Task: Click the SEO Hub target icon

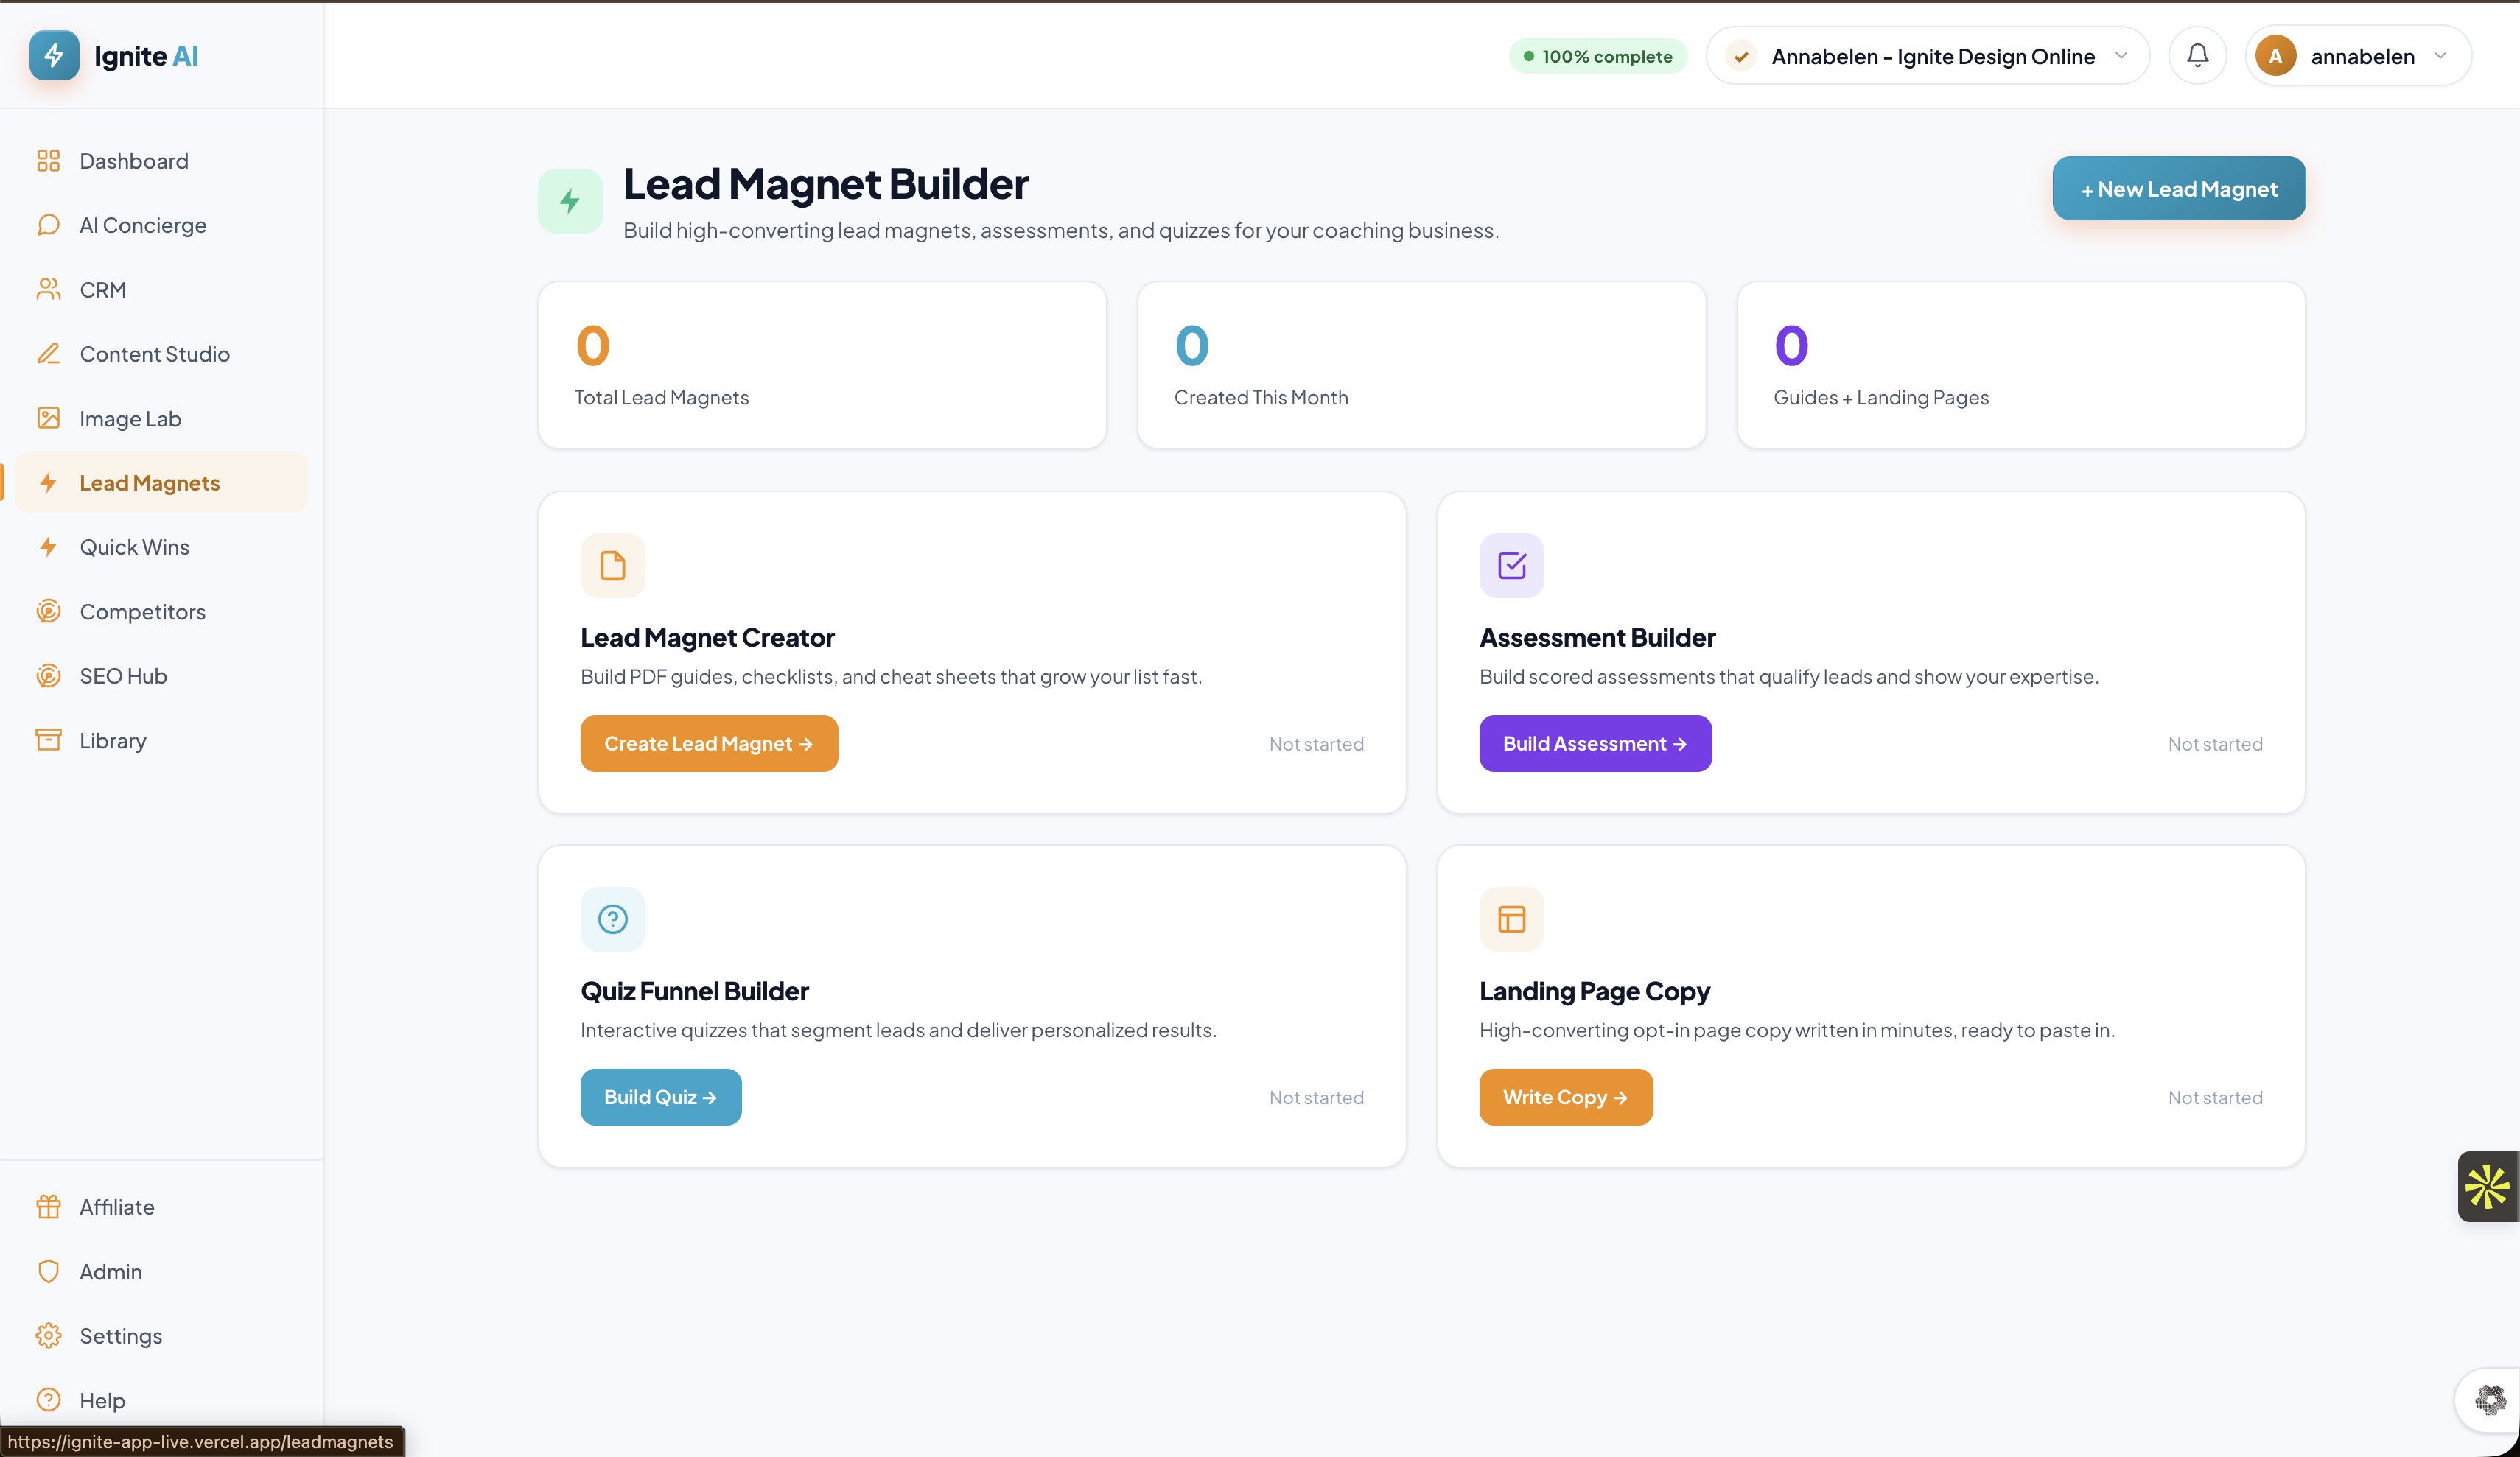Action: [x=48, y=676]
